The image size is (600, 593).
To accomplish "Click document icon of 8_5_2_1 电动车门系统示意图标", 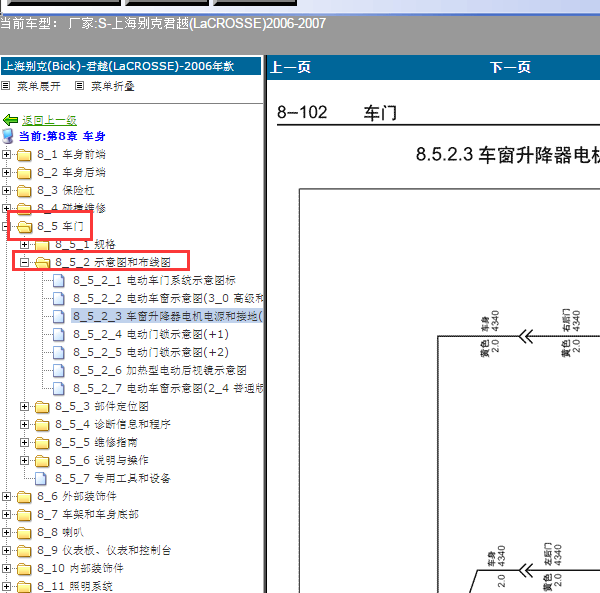I will tap(59, 280).
